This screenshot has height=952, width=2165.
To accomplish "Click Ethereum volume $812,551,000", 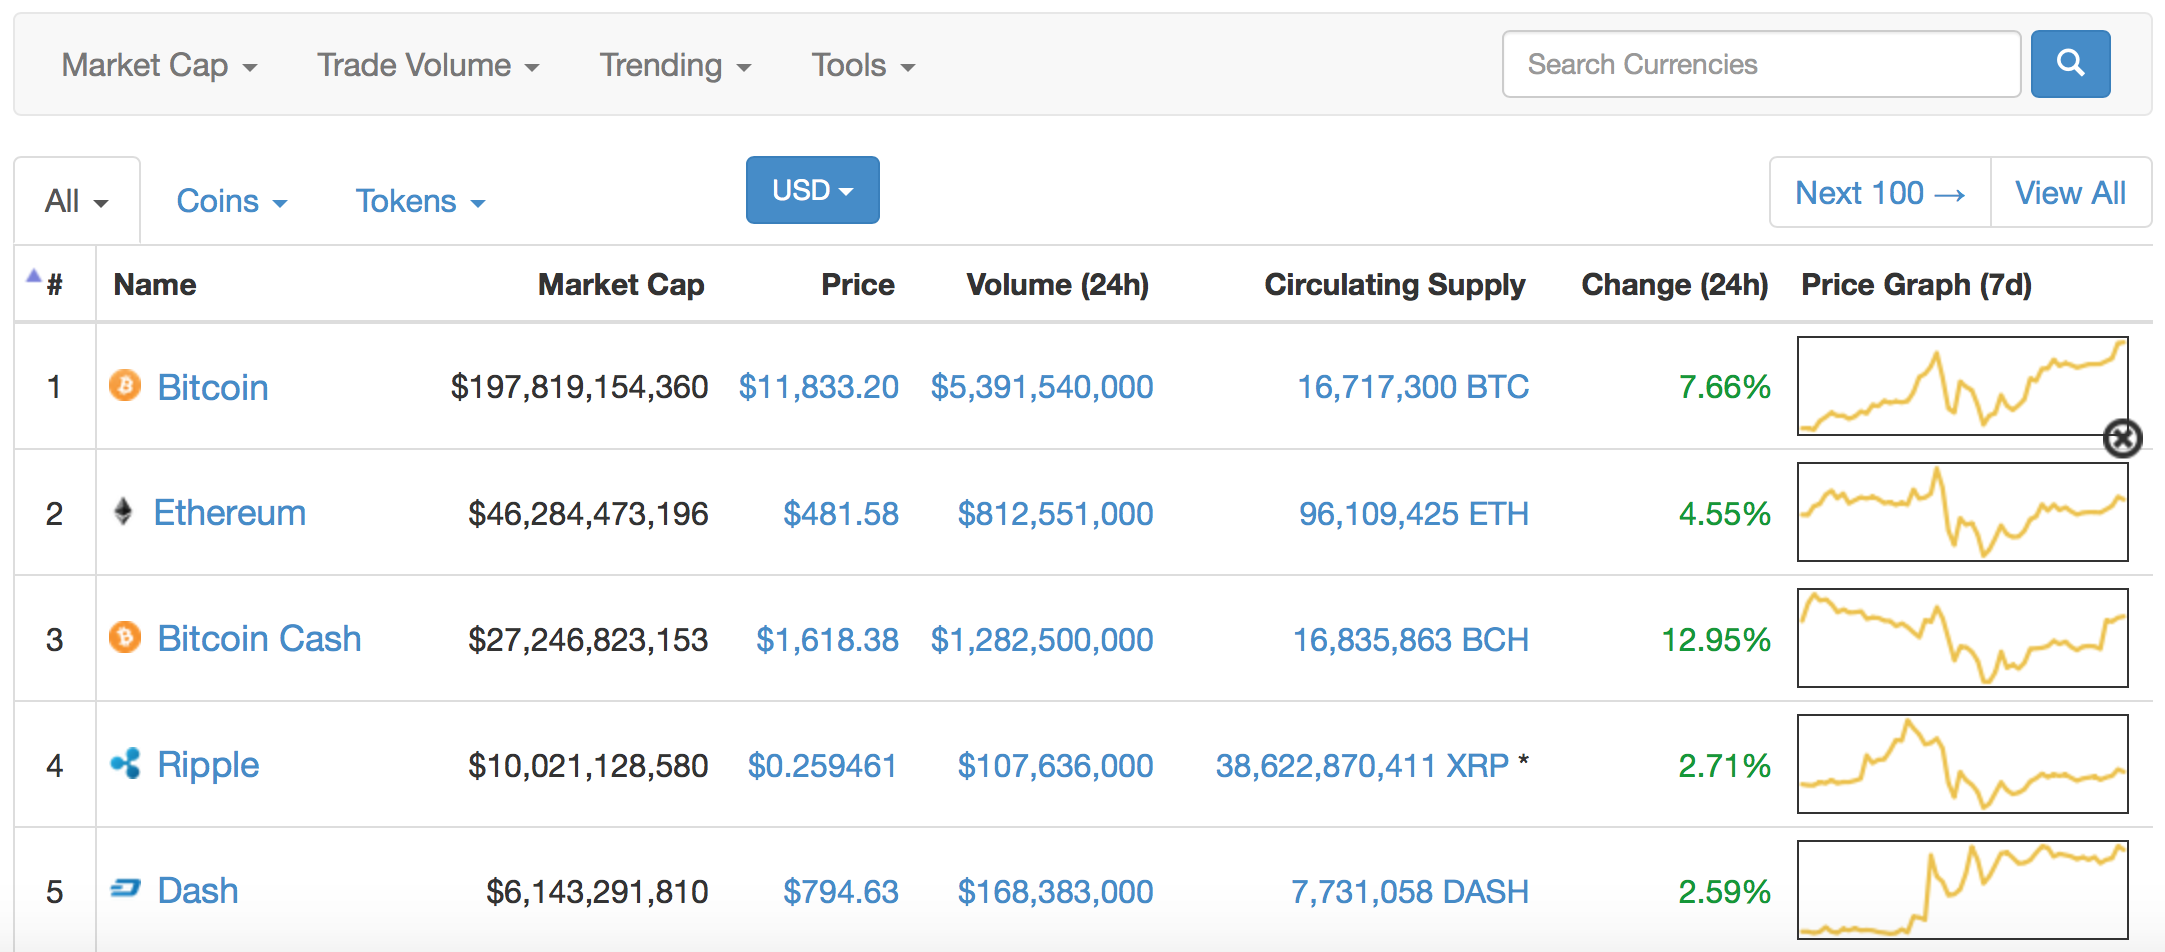I will tap(1055, 514).
